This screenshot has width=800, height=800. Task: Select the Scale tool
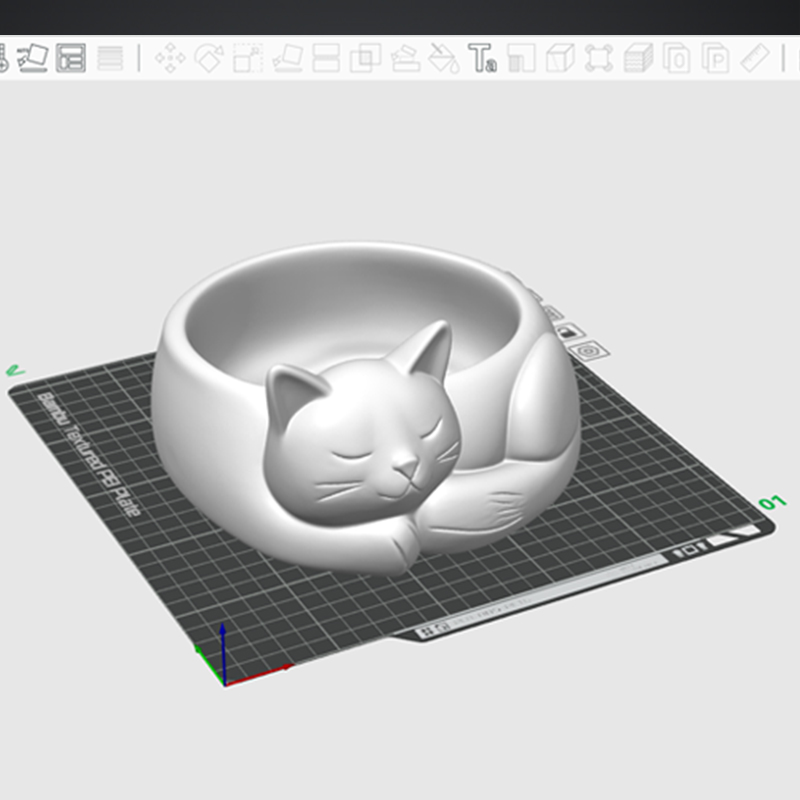(x=248, y=58)
